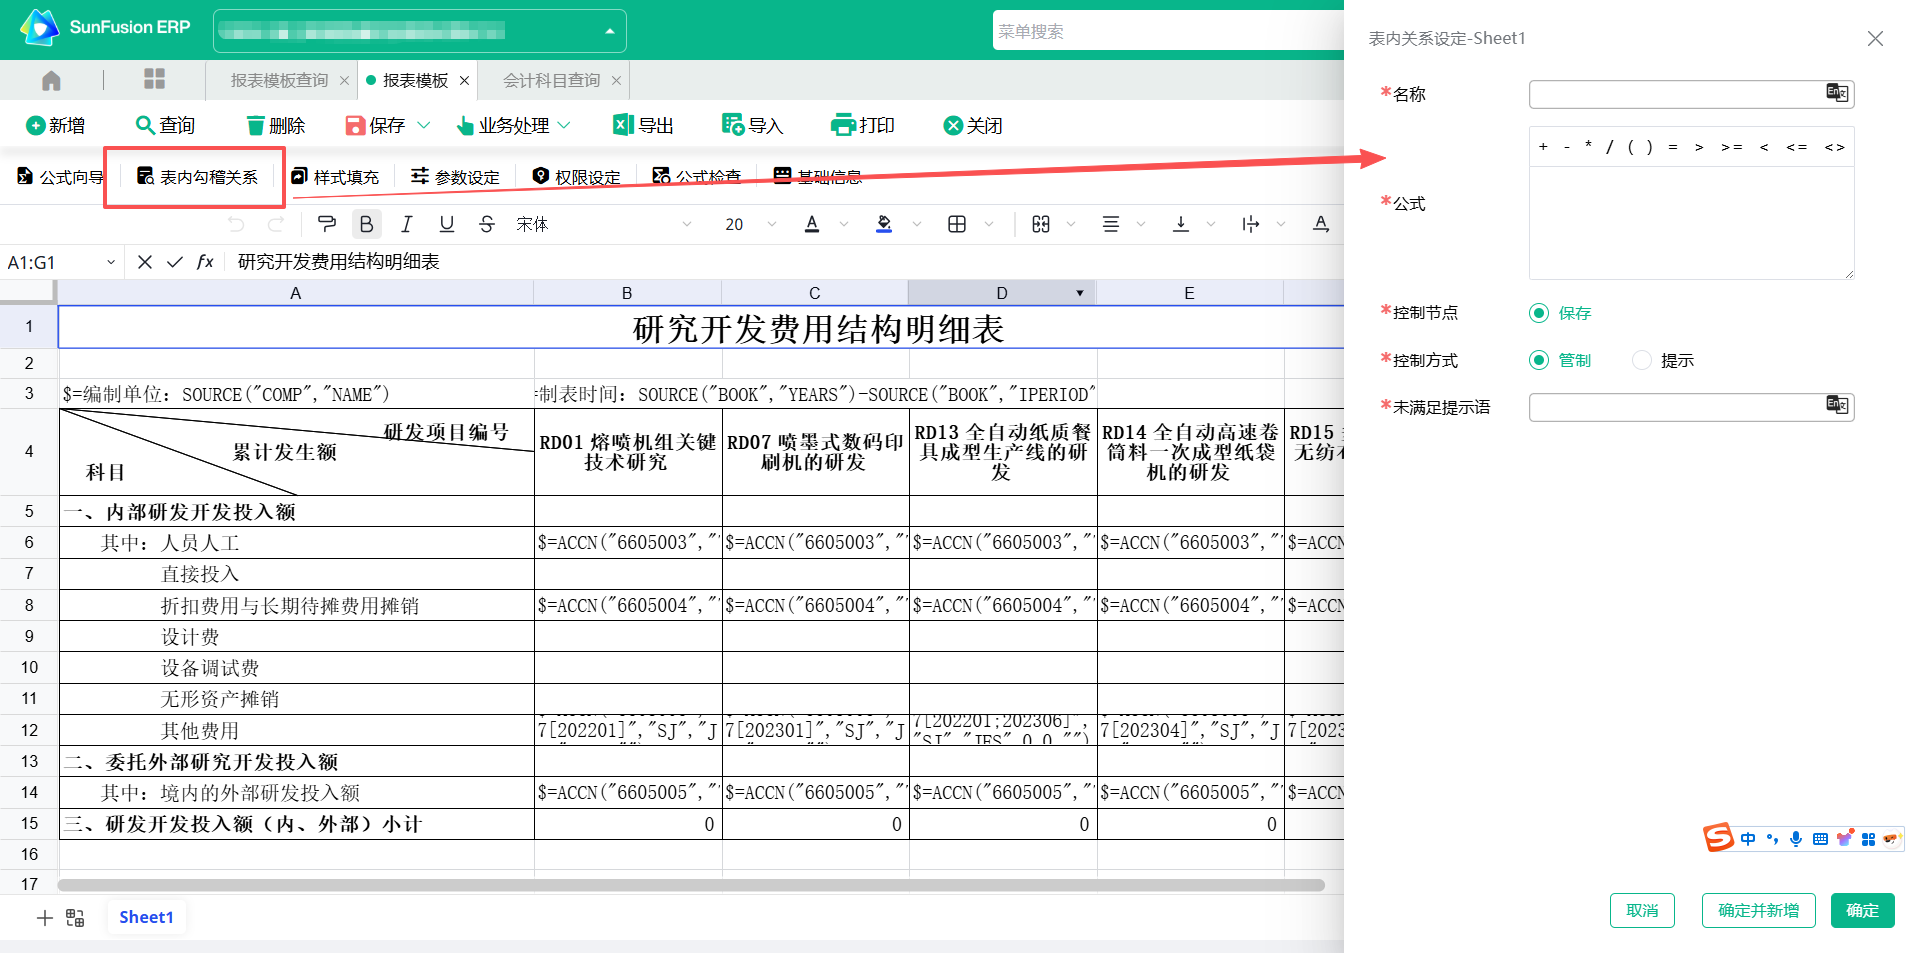This screenshot has height=953, width=1920.
Task: Open 表内勾稽关系 menu item
Action: click(x=197, y=177)
